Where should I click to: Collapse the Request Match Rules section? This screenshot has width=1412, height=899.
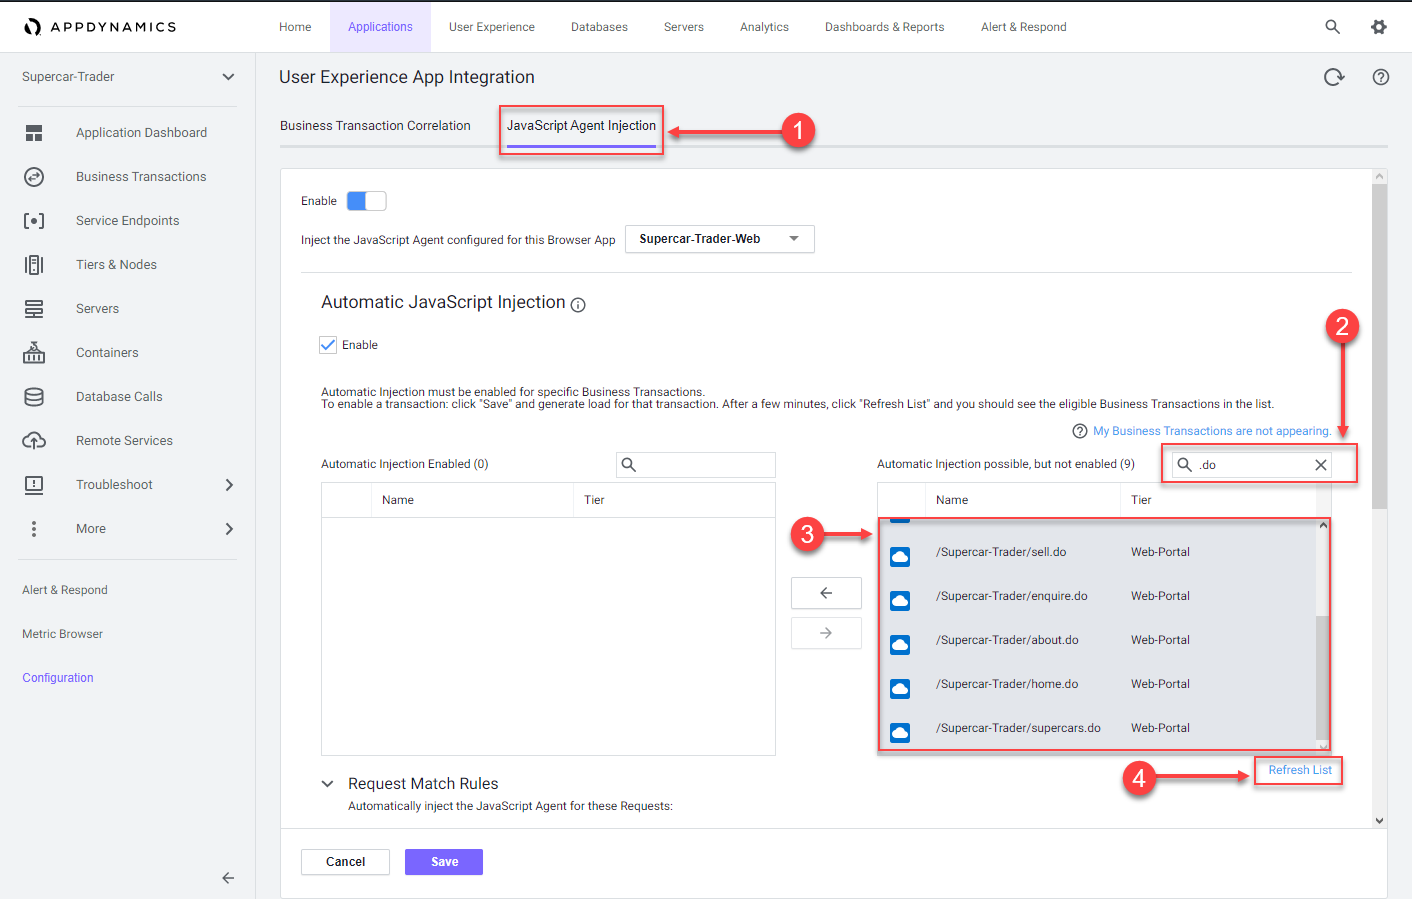click(327, 784)
